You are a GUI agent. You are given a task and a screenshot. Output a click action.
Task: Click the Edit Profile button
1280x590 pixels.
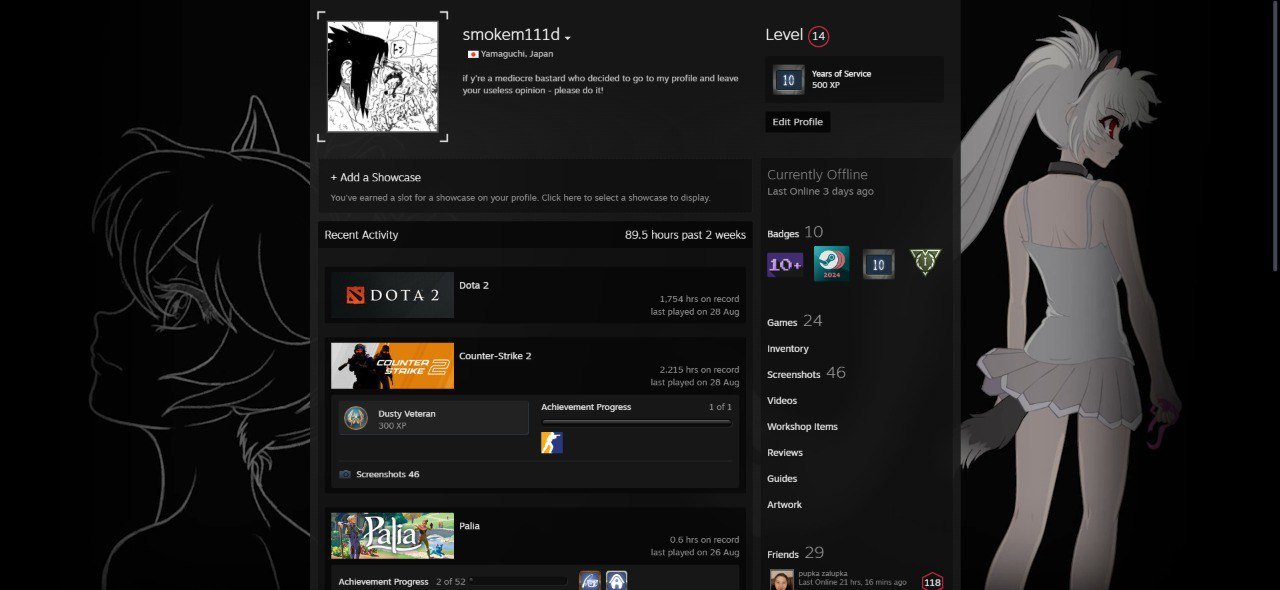coord(798,122)
